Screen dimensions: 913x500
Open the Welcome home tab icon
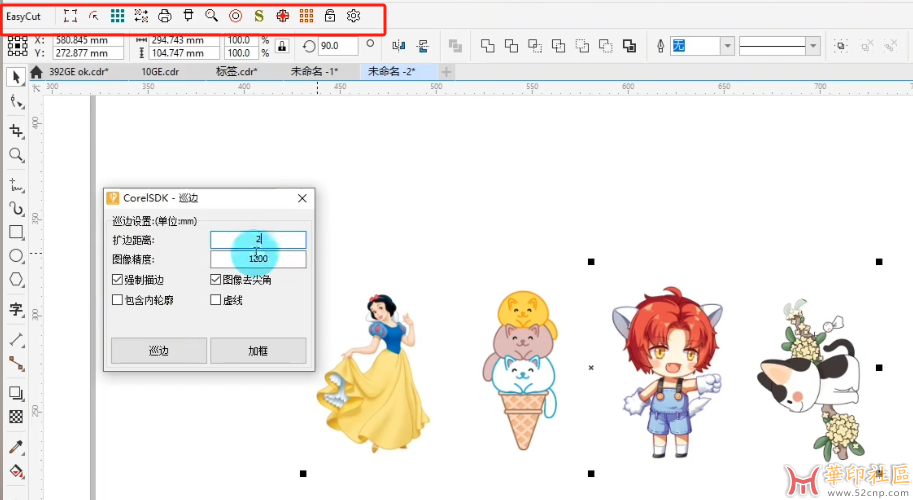tap(36, 72)
